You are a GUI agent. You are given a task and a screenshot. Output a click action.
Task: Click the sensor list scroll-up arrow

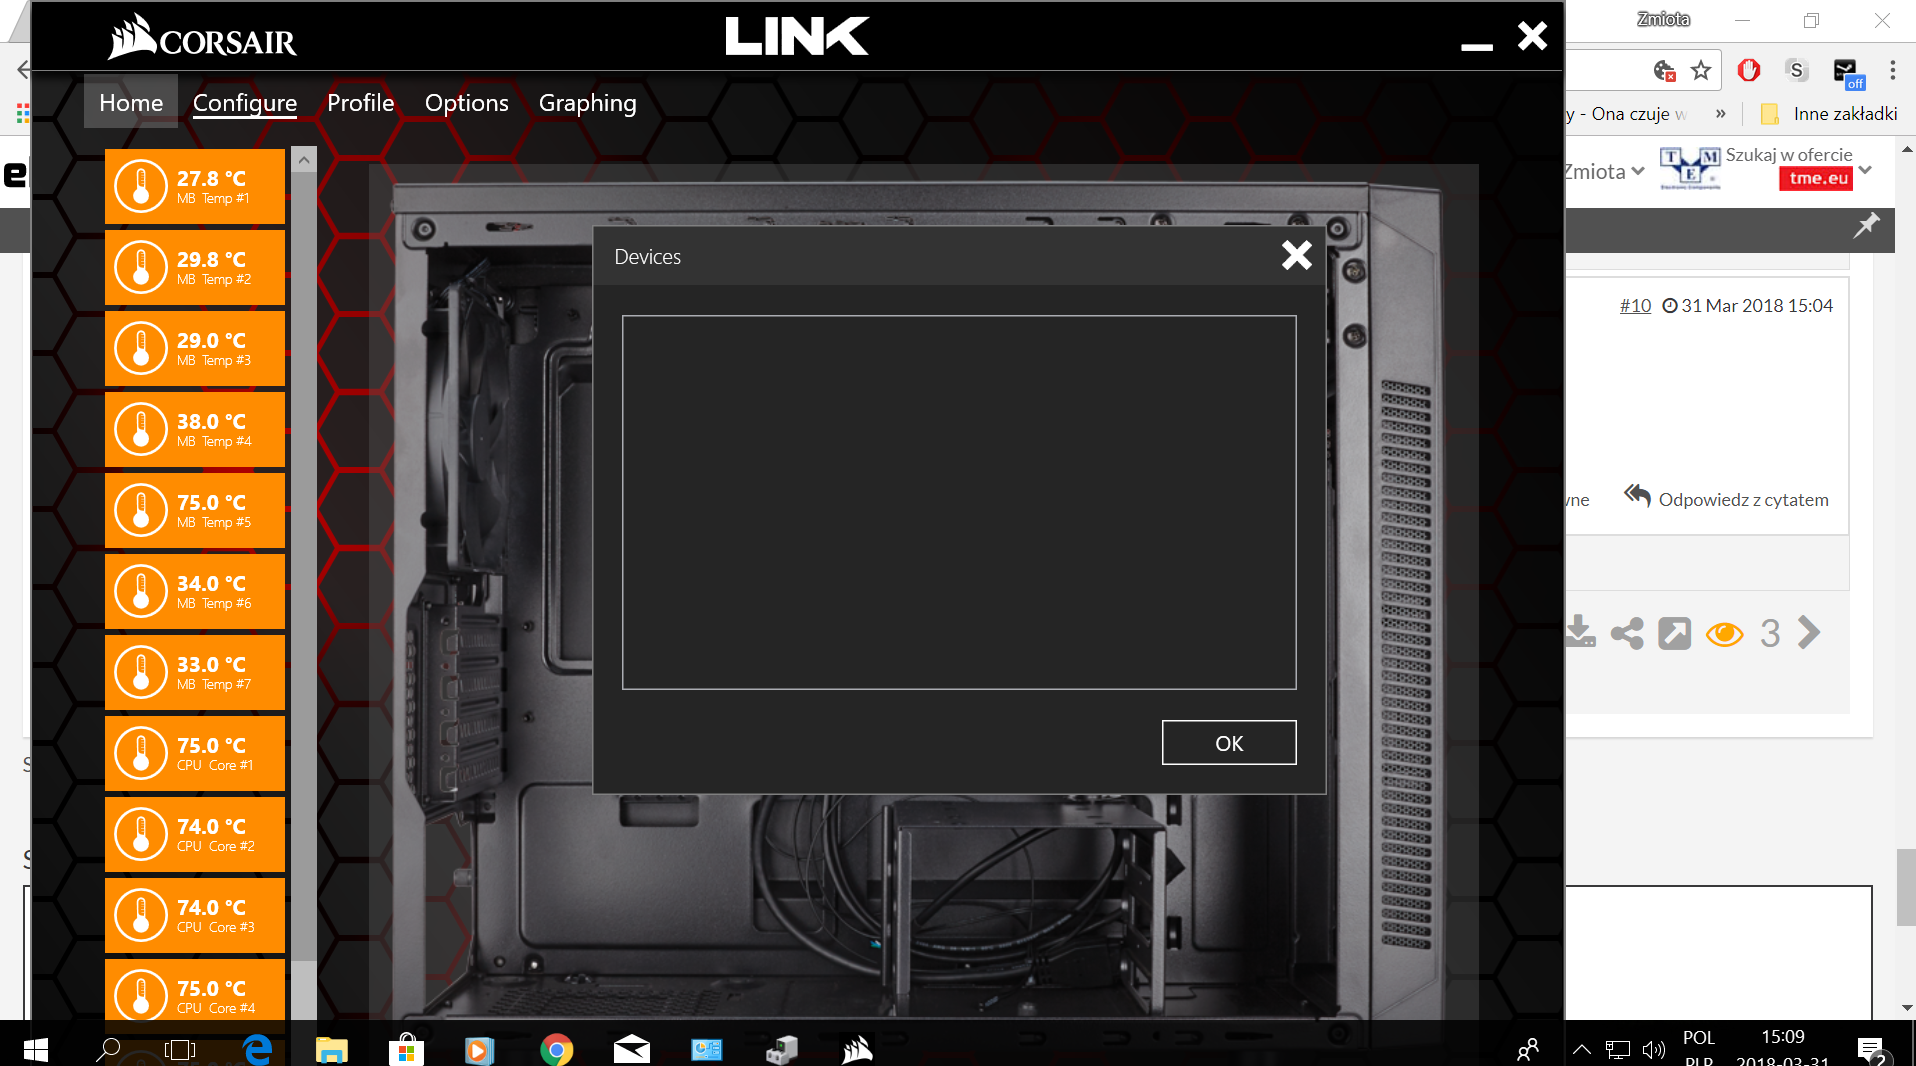(x=304, y=159)
